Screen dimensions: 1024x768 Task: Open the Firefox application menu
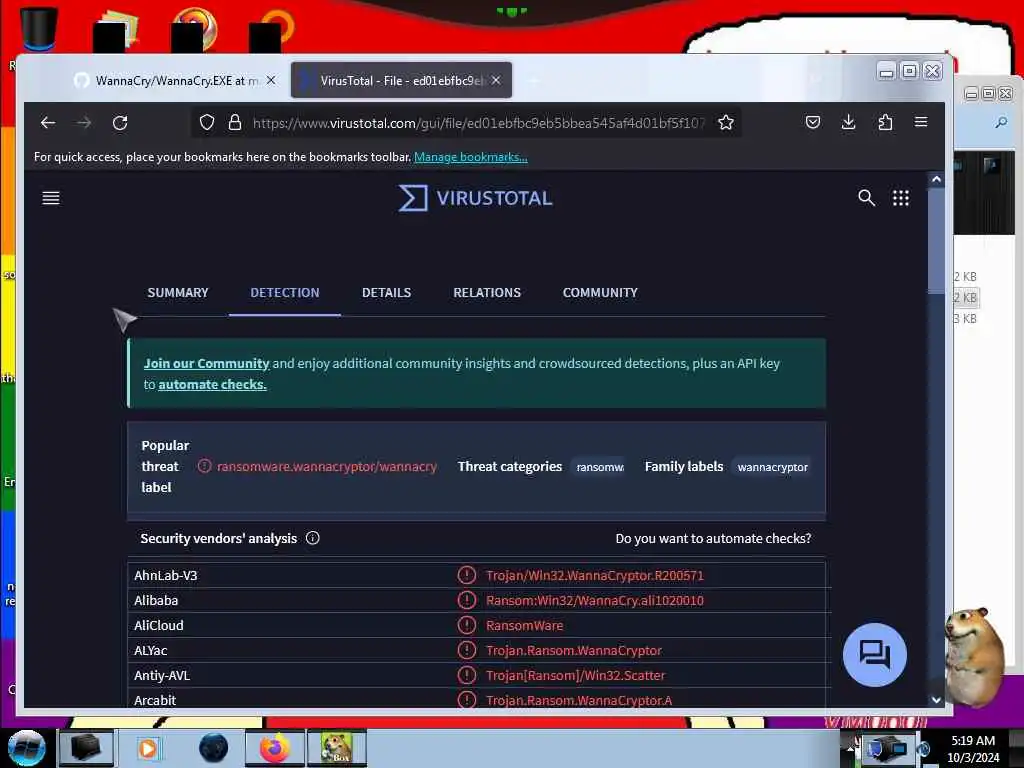(x=921, y=122)
